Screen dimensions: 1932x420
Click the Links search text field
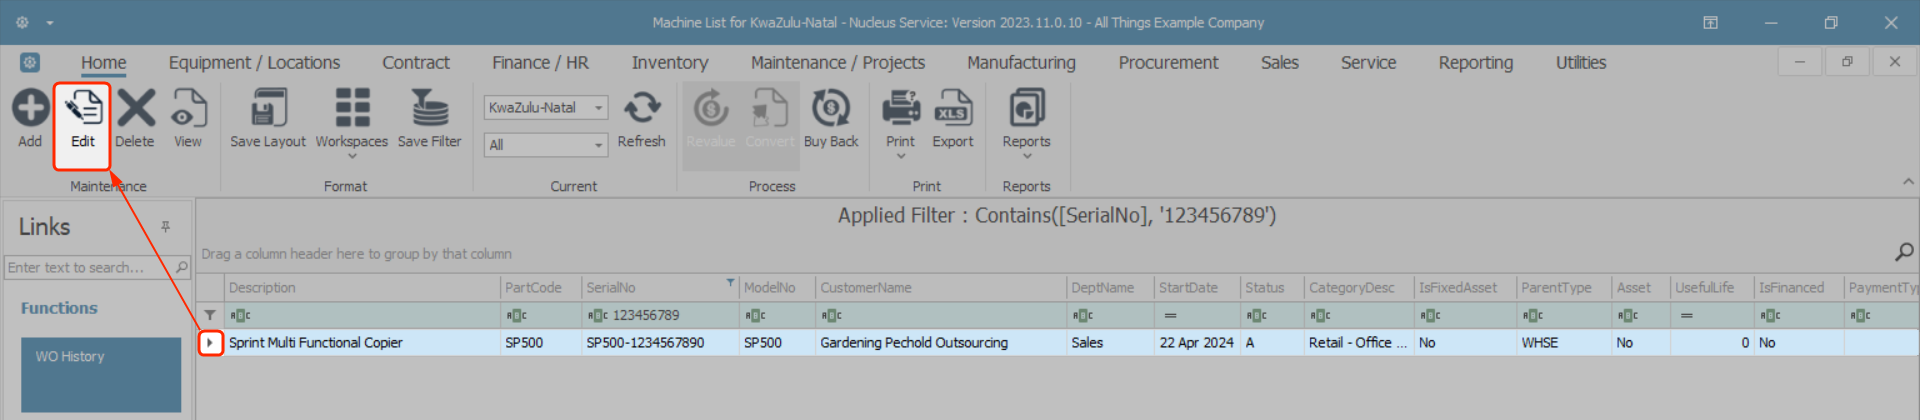point(88,267)
